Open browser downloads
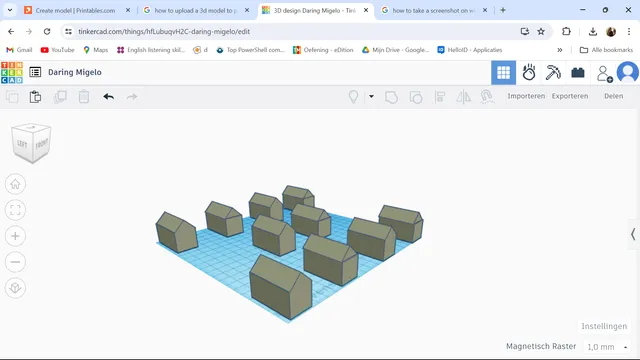This screenshot has height=360, width=640. (x=593, y=31)
